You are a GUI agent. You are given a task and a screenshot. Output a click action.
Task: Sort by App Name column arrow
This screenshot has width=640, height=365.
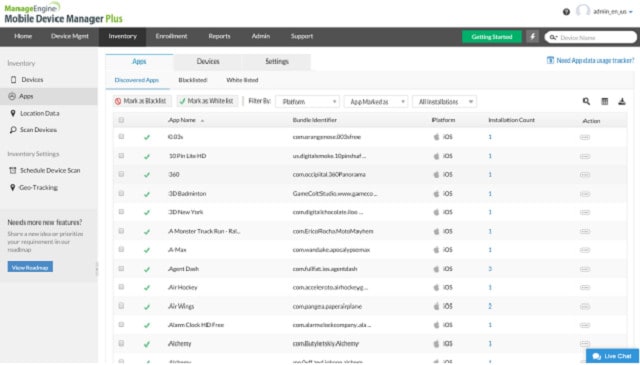(x=202, y=121)
